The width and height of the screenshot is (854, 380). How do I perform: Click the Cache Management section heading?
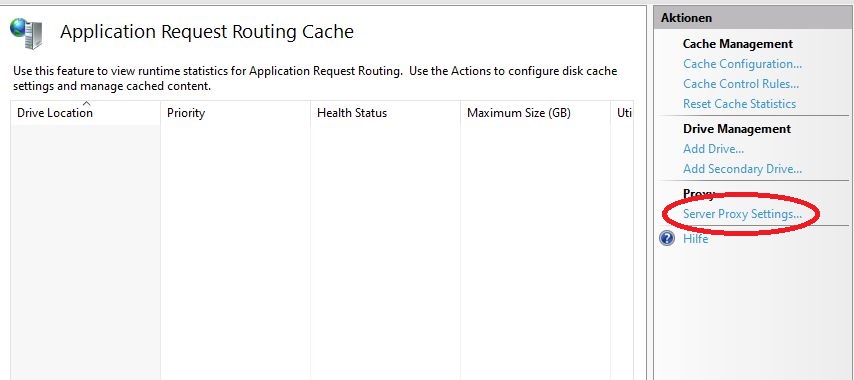pos(737,44)
